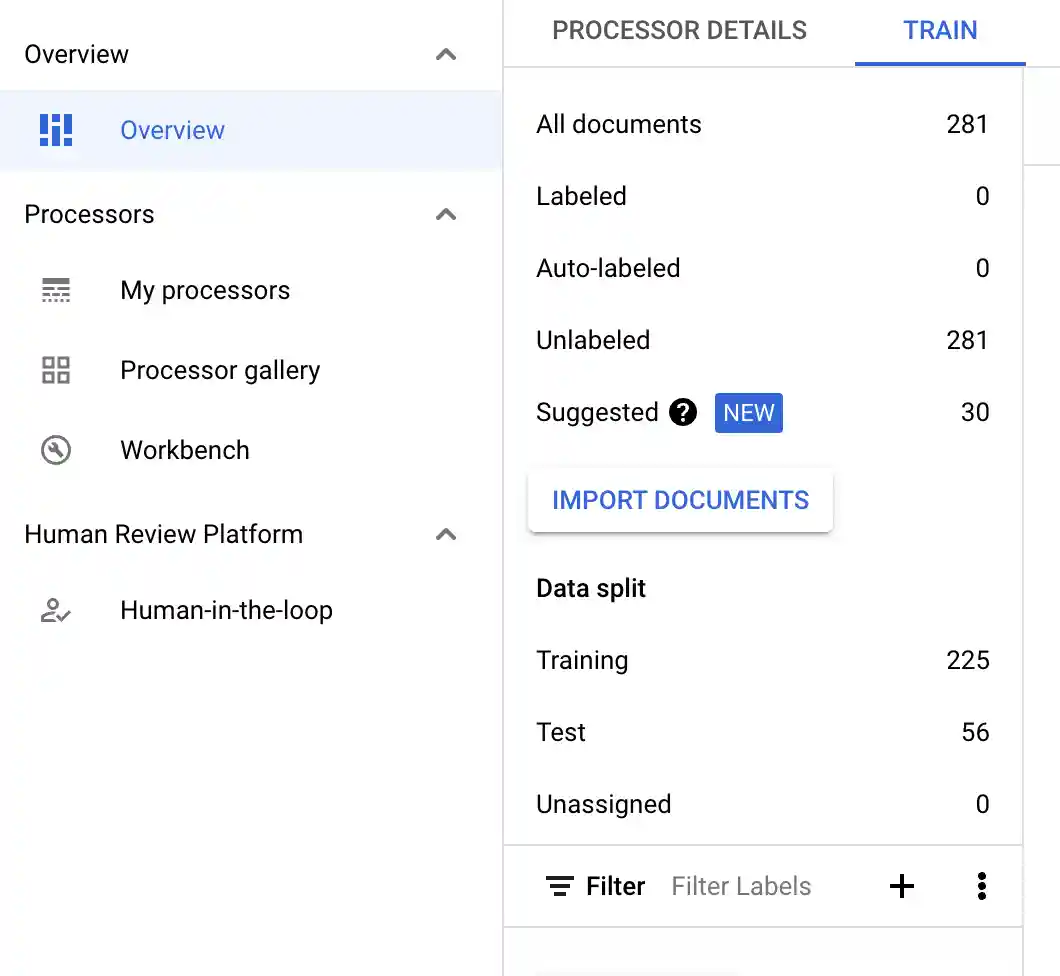Collapse the Processors section
The image size is (1060, 976).
(x=446, y=214)
